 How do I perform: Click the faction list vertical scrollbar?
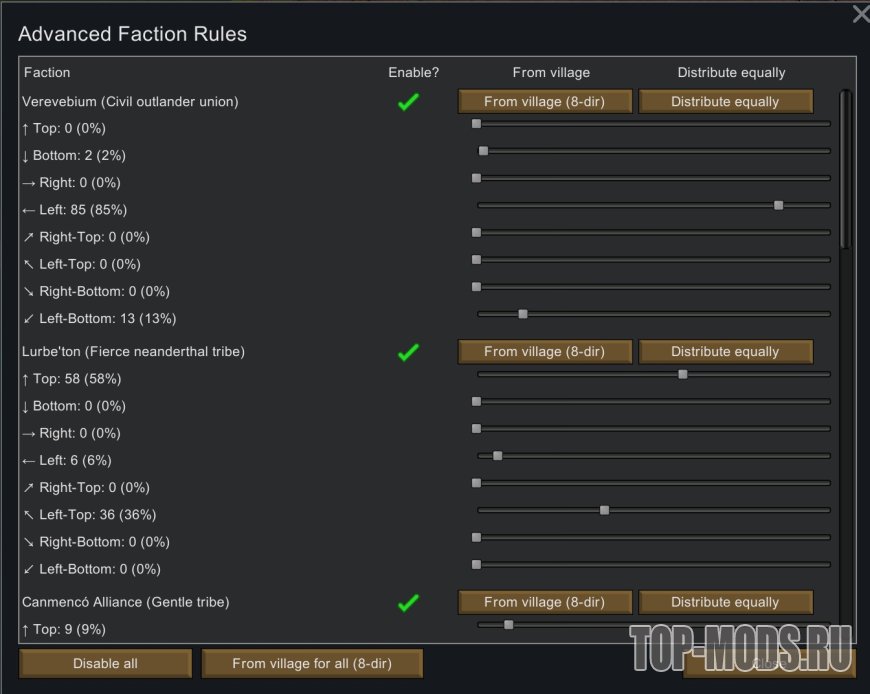click(845, 170)
